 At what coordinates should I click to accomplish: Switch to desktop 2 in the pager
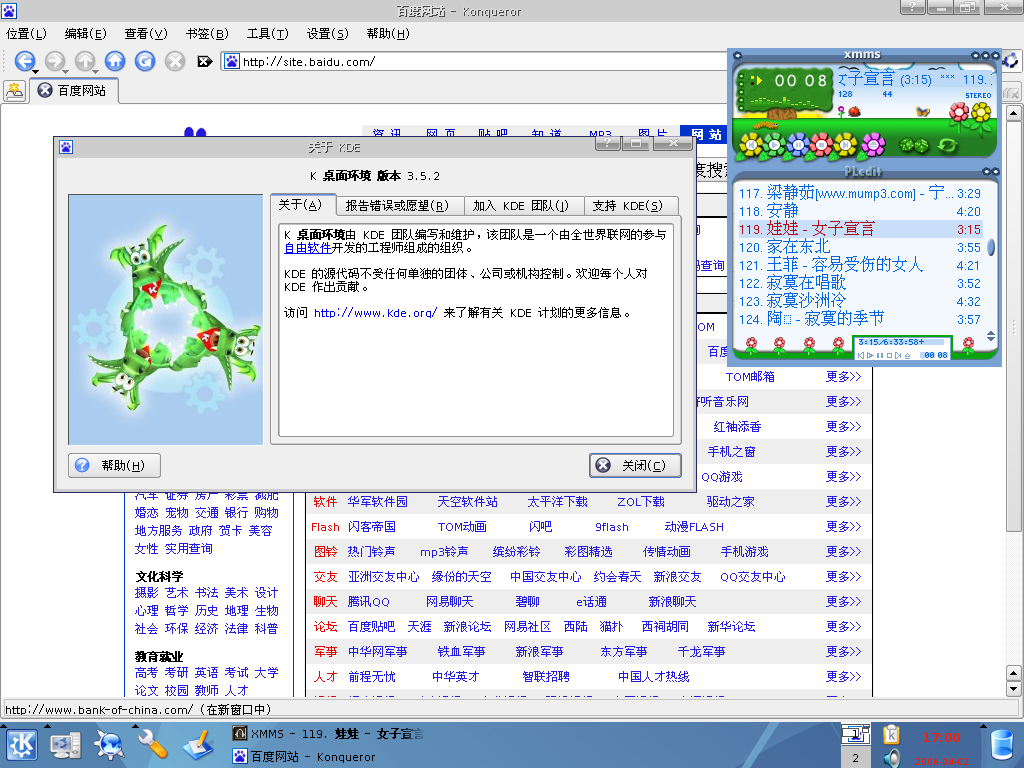pyautogui.click(x=856, y=758)
